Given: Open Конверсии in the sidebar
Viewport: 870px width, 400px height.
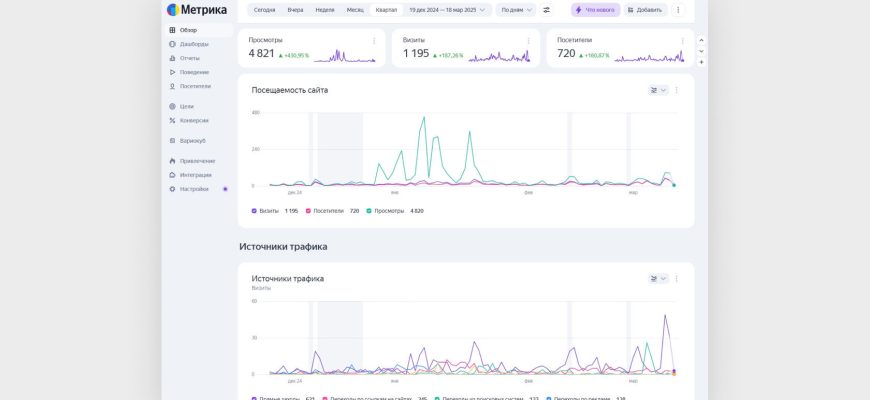Looking at the screenshot, I should point(194,120).
